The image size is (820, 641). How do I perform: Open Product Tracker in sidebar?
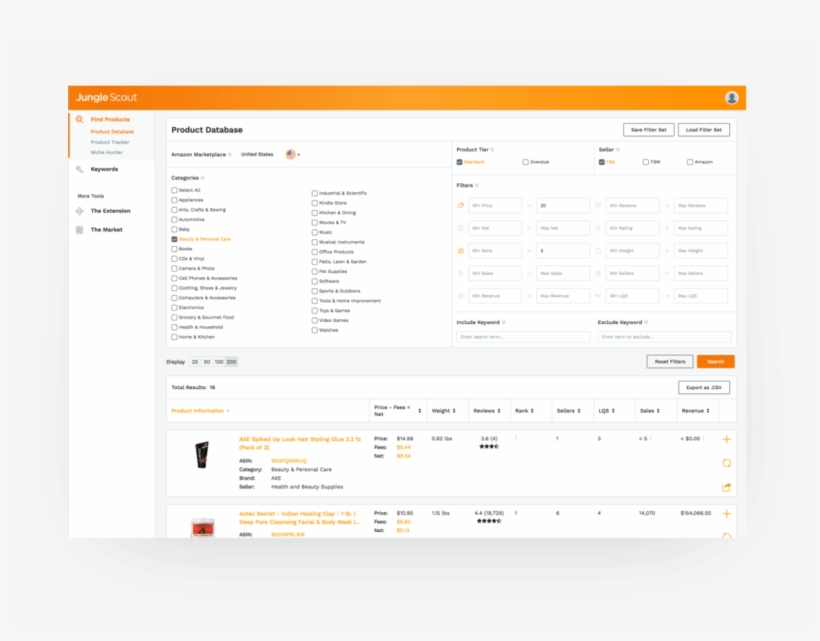tap(110, 142)
